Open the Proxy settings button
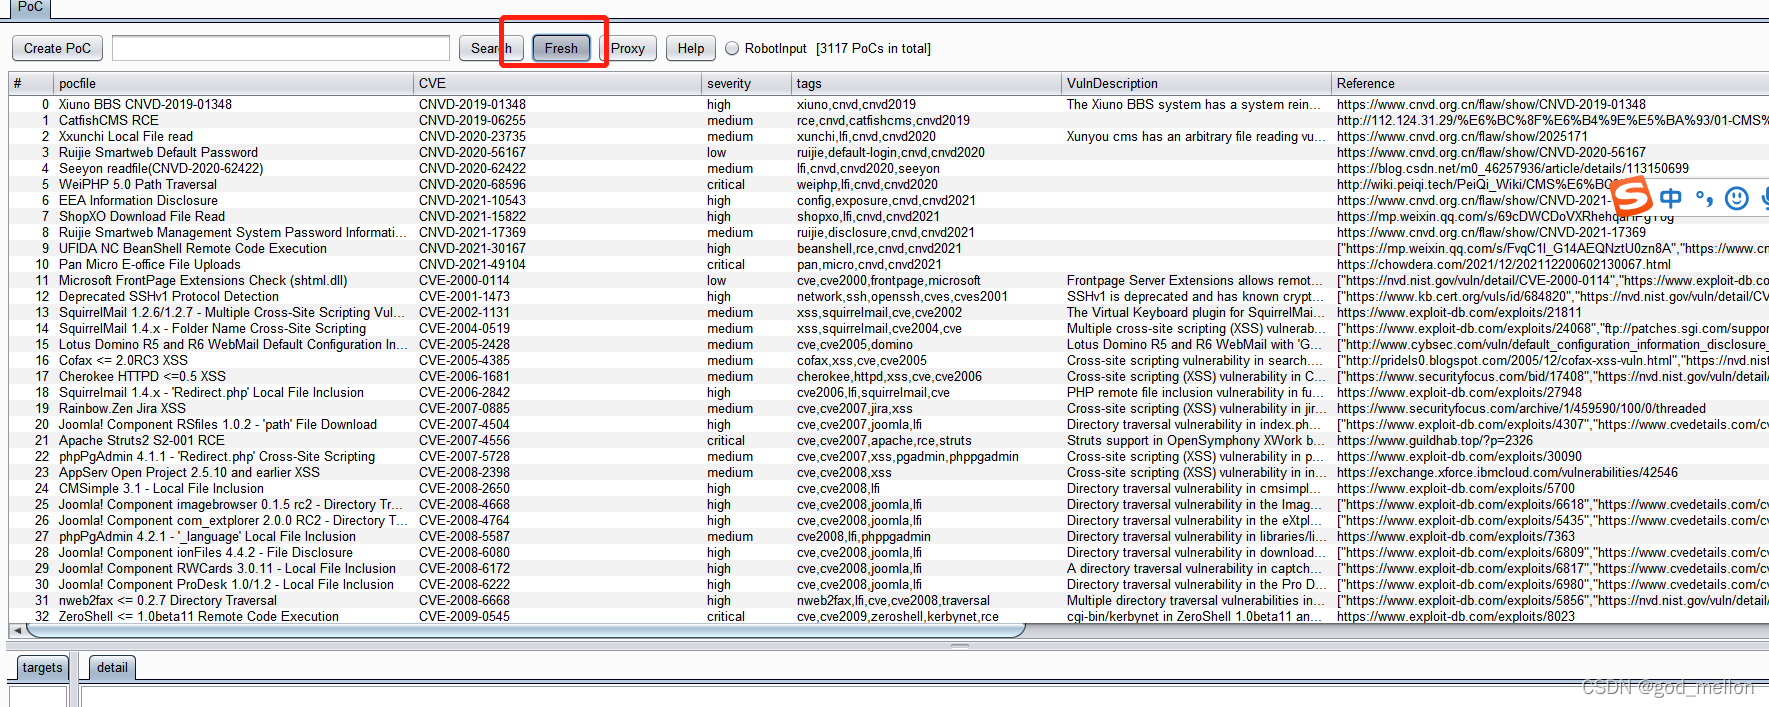 [627, 48]
